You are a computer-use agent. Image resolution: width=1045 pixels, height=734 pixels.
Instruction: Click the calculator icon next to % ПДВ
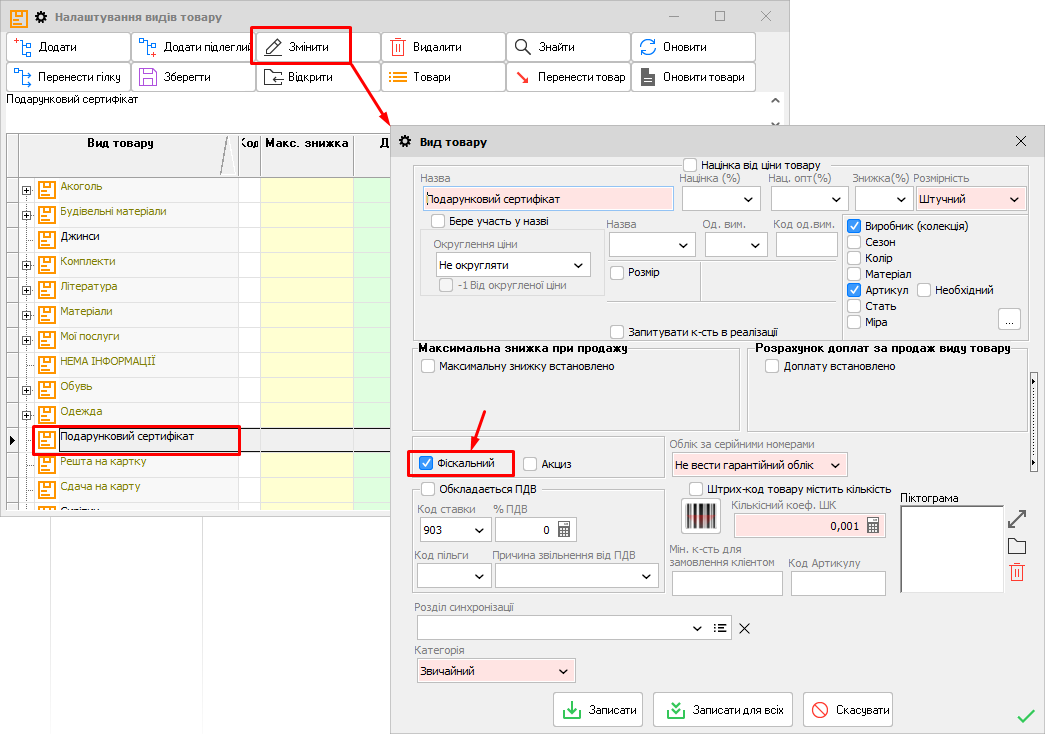point(564,530)
